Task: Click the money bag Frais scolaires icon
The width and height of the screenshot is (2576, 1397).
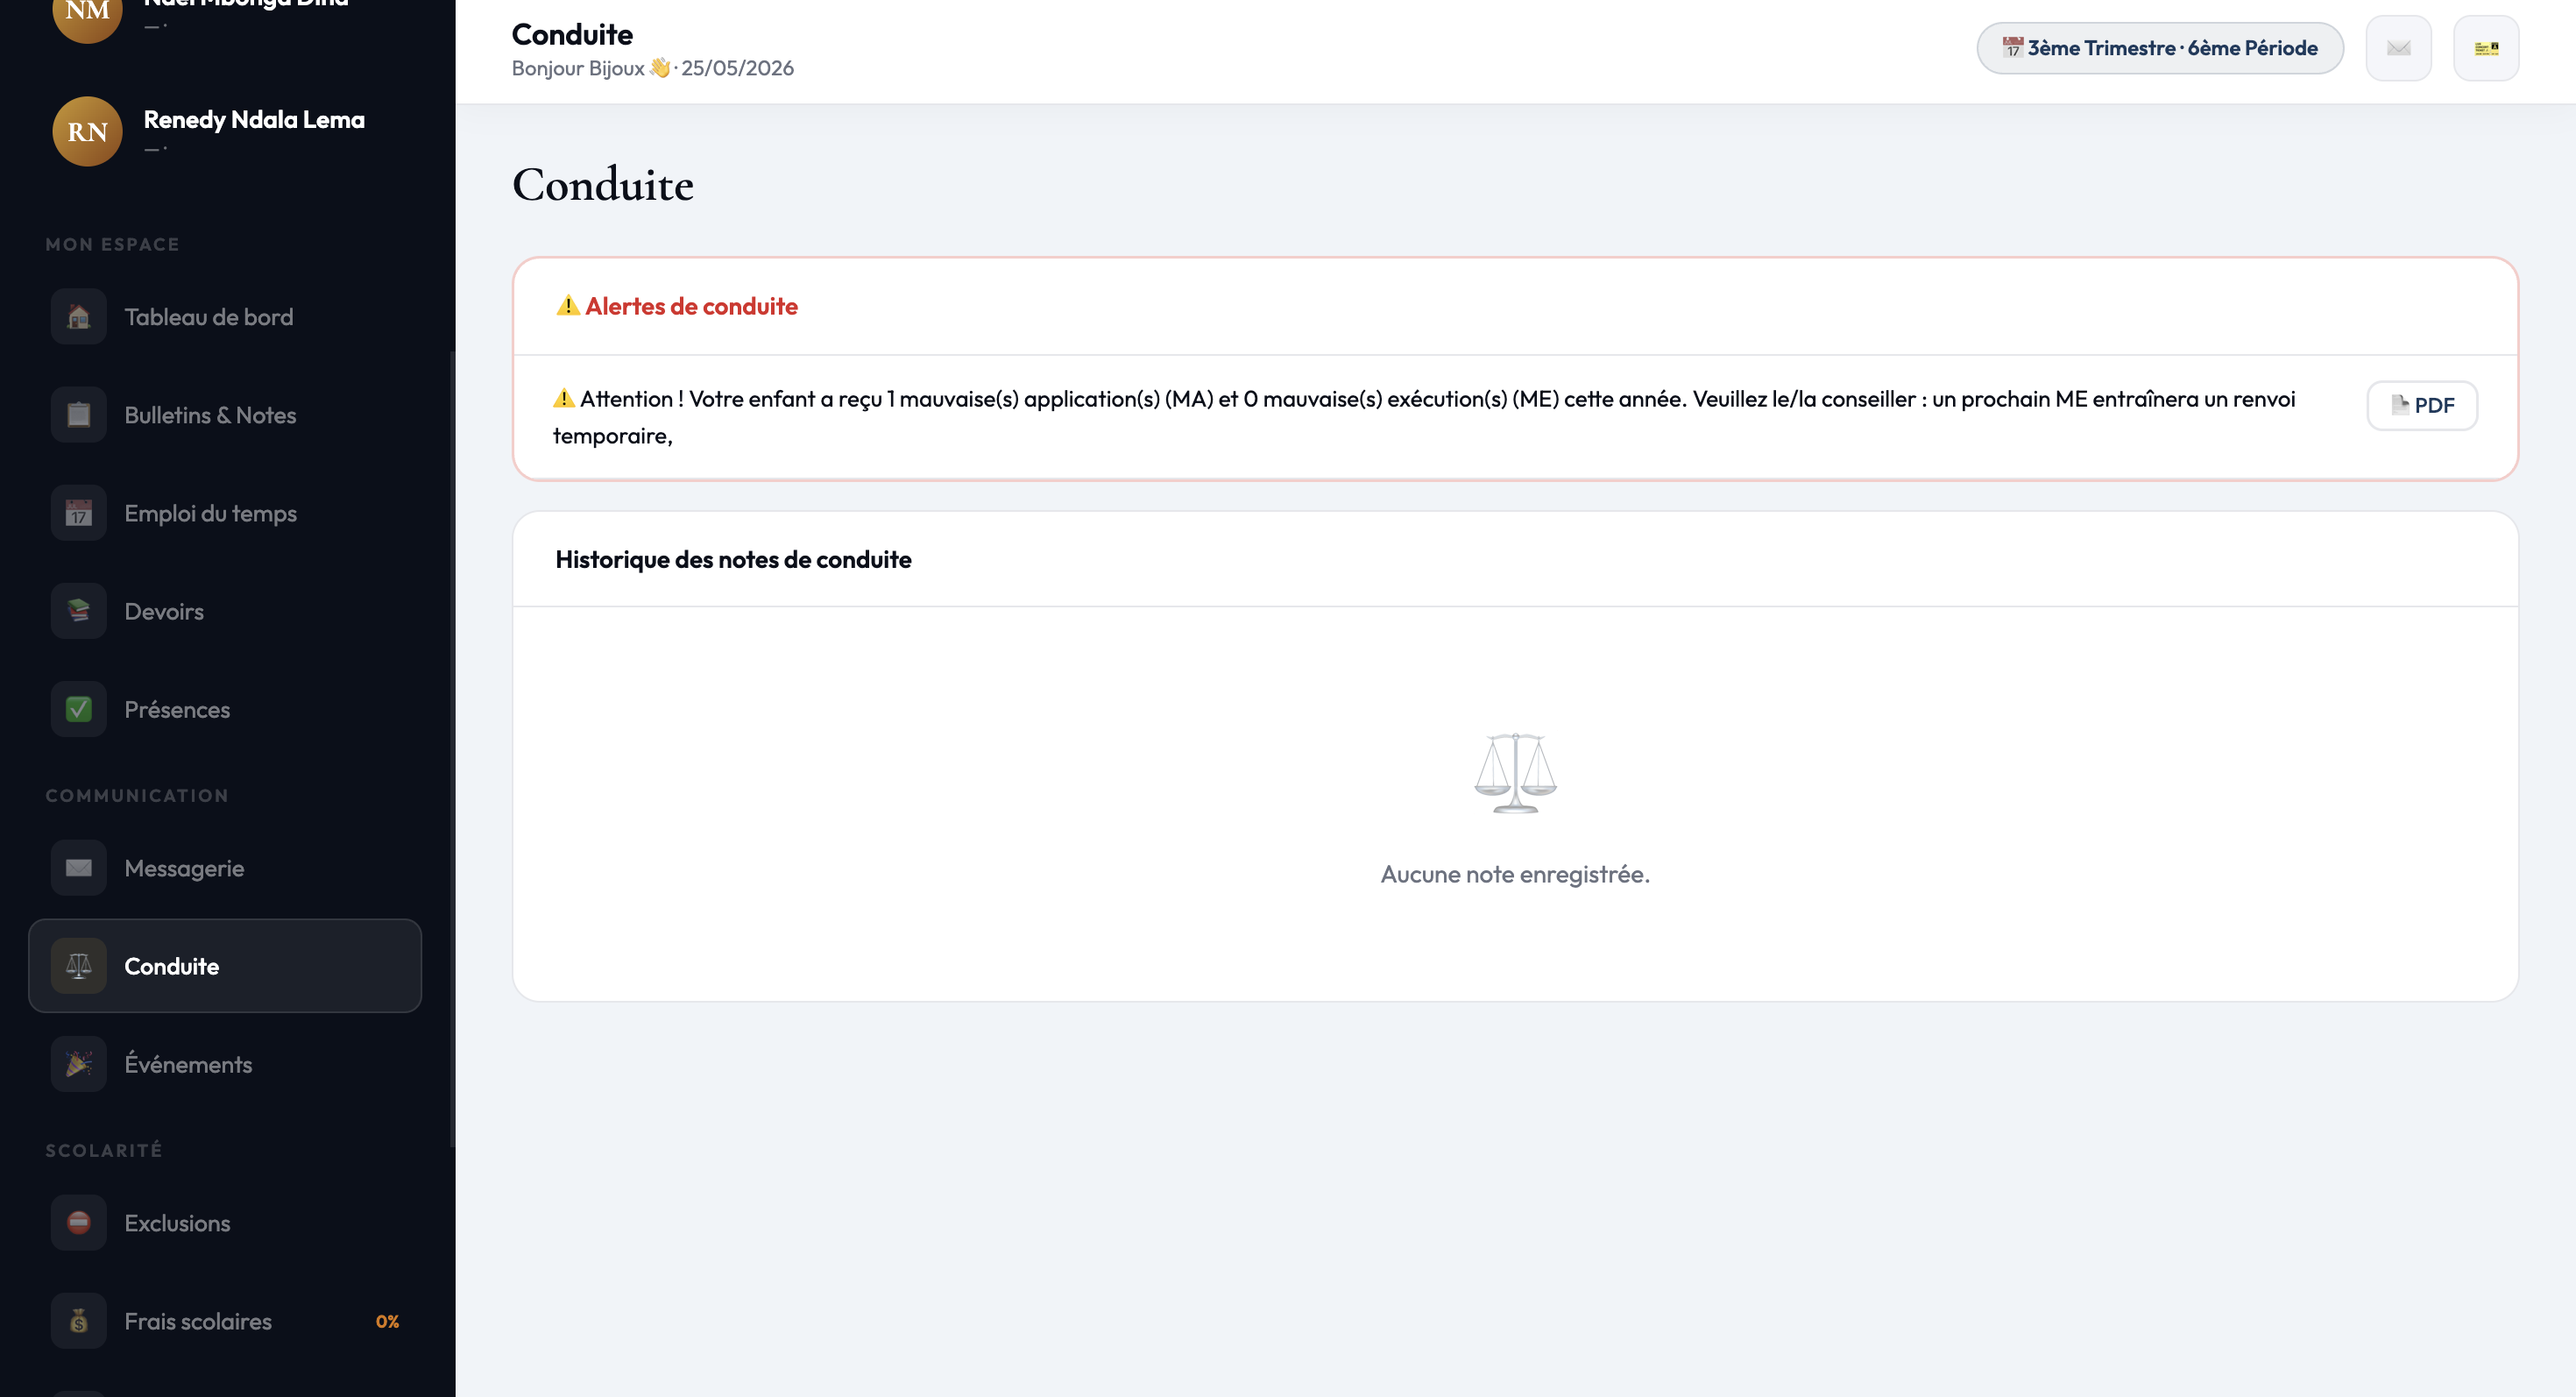Action: coord(78,1321)
